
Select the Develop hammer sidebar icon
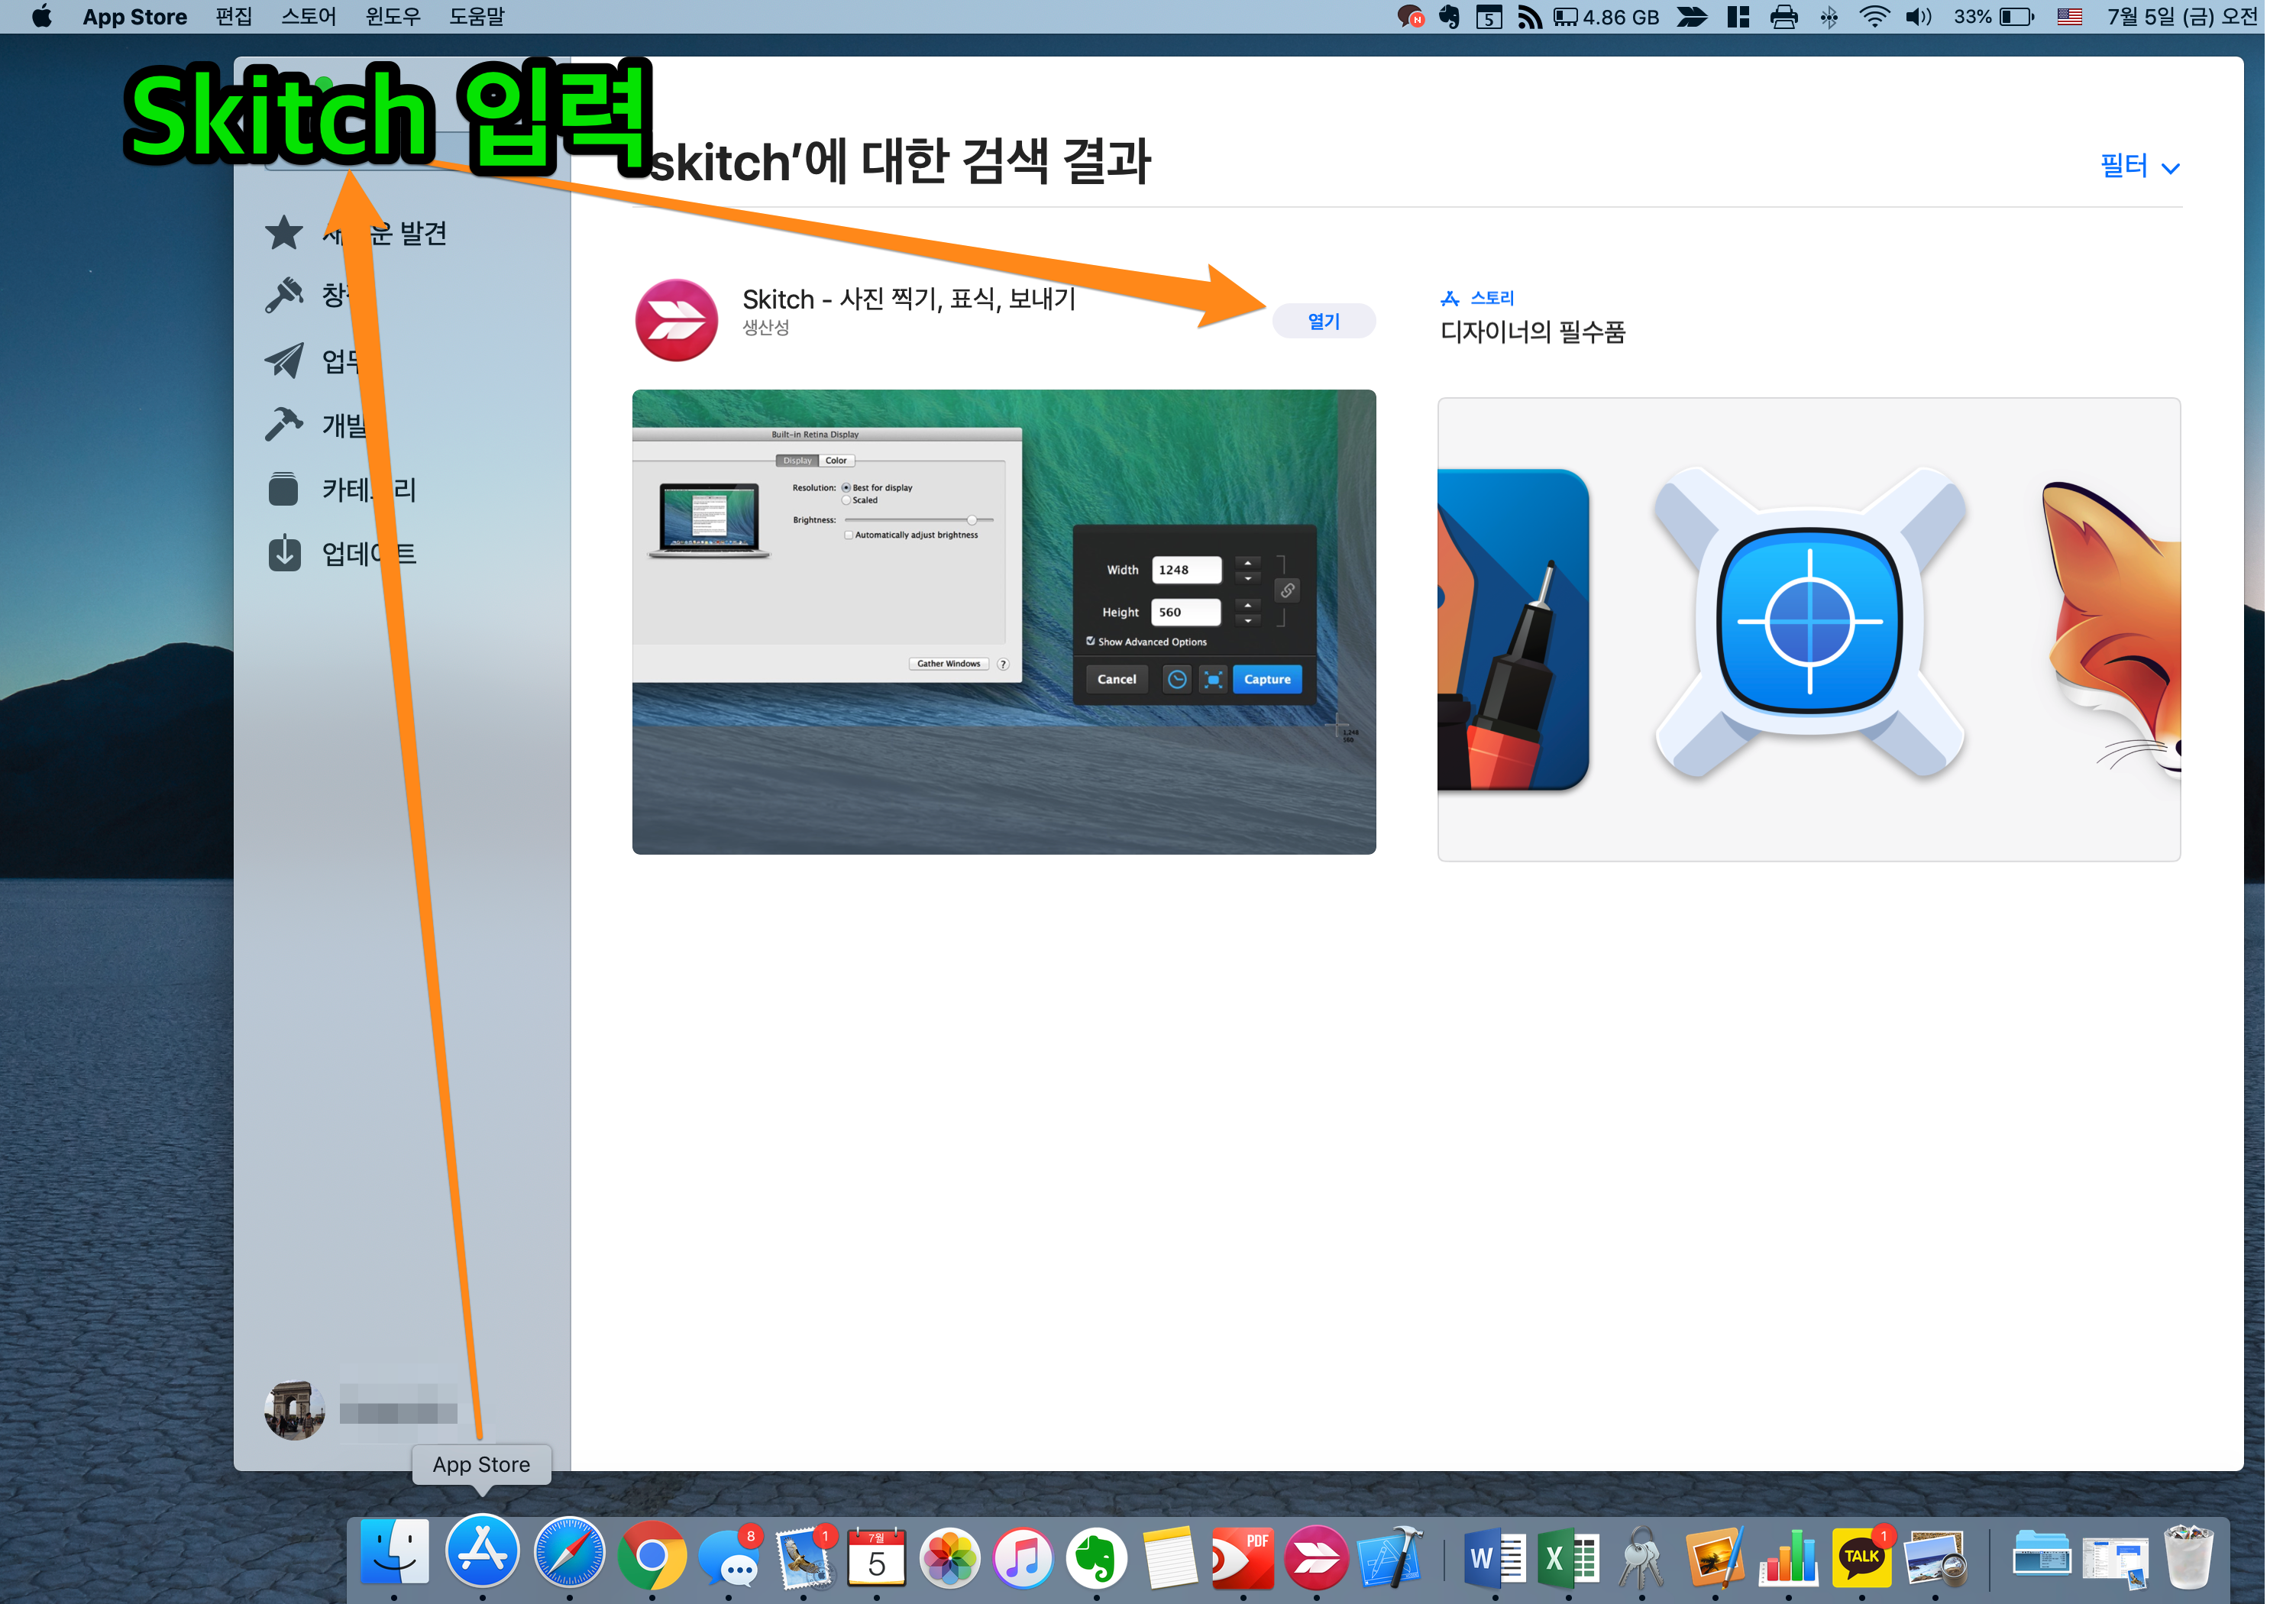284,424
